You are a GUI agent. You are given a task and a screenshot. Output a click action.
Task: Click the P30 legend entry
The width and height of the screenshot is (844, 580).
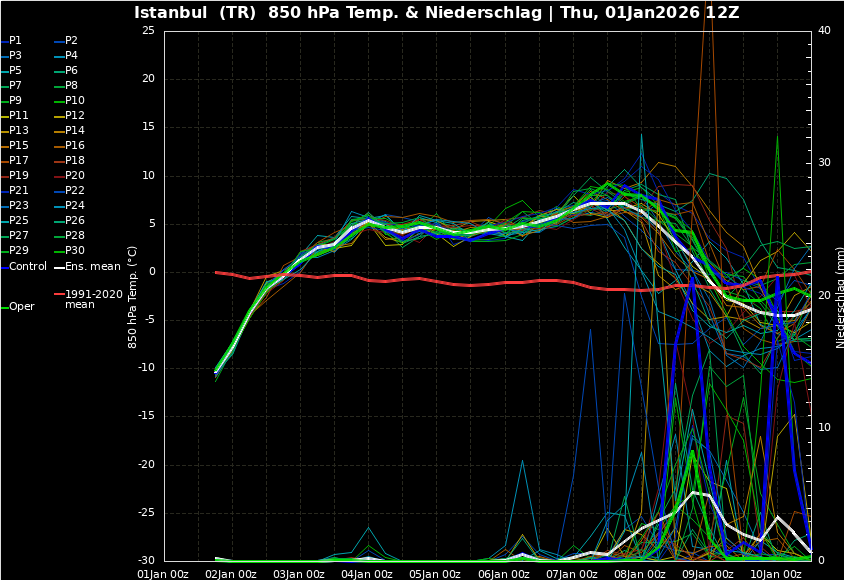[75, 251]
